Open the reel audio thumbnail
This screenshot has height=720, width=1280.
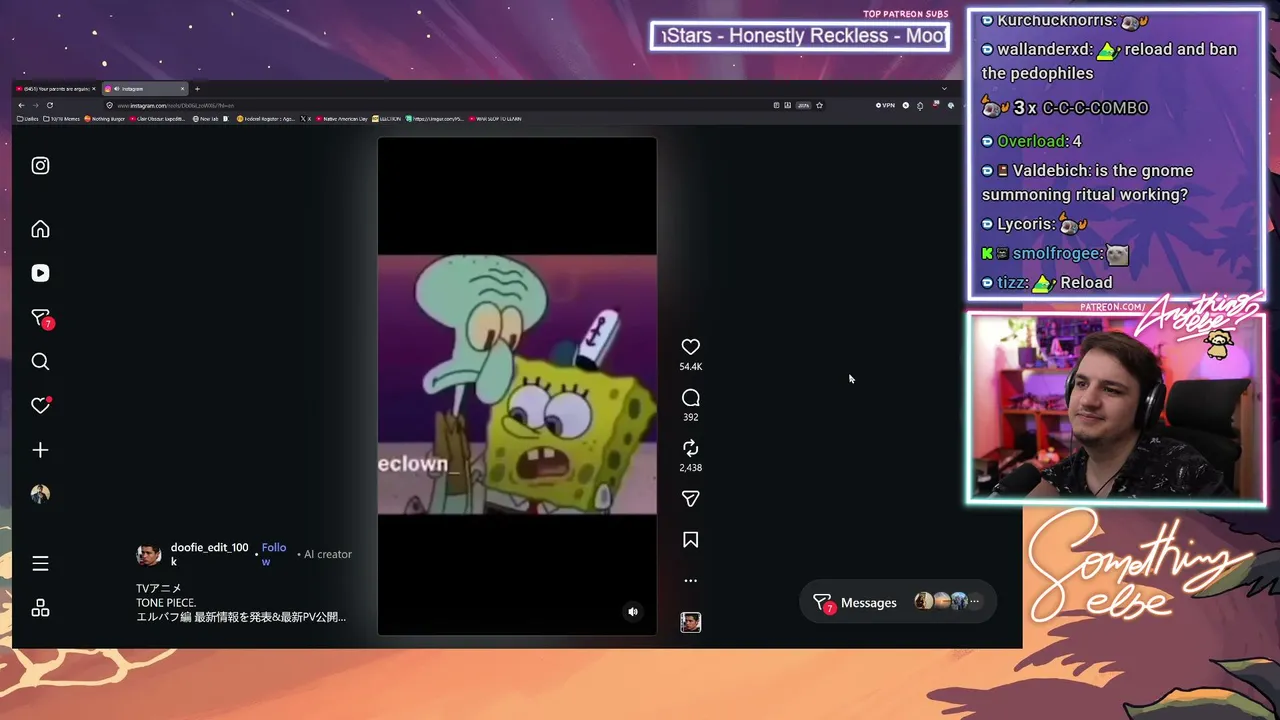point(690,622)
